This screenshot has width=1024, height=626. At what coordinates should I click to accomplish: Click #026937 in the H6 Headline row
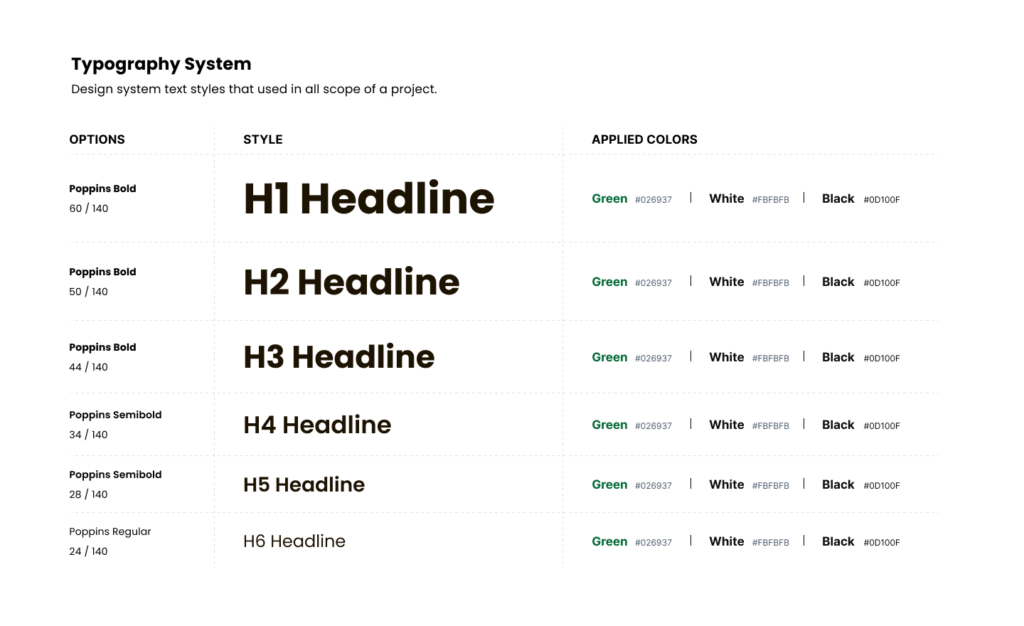[653, 542]
